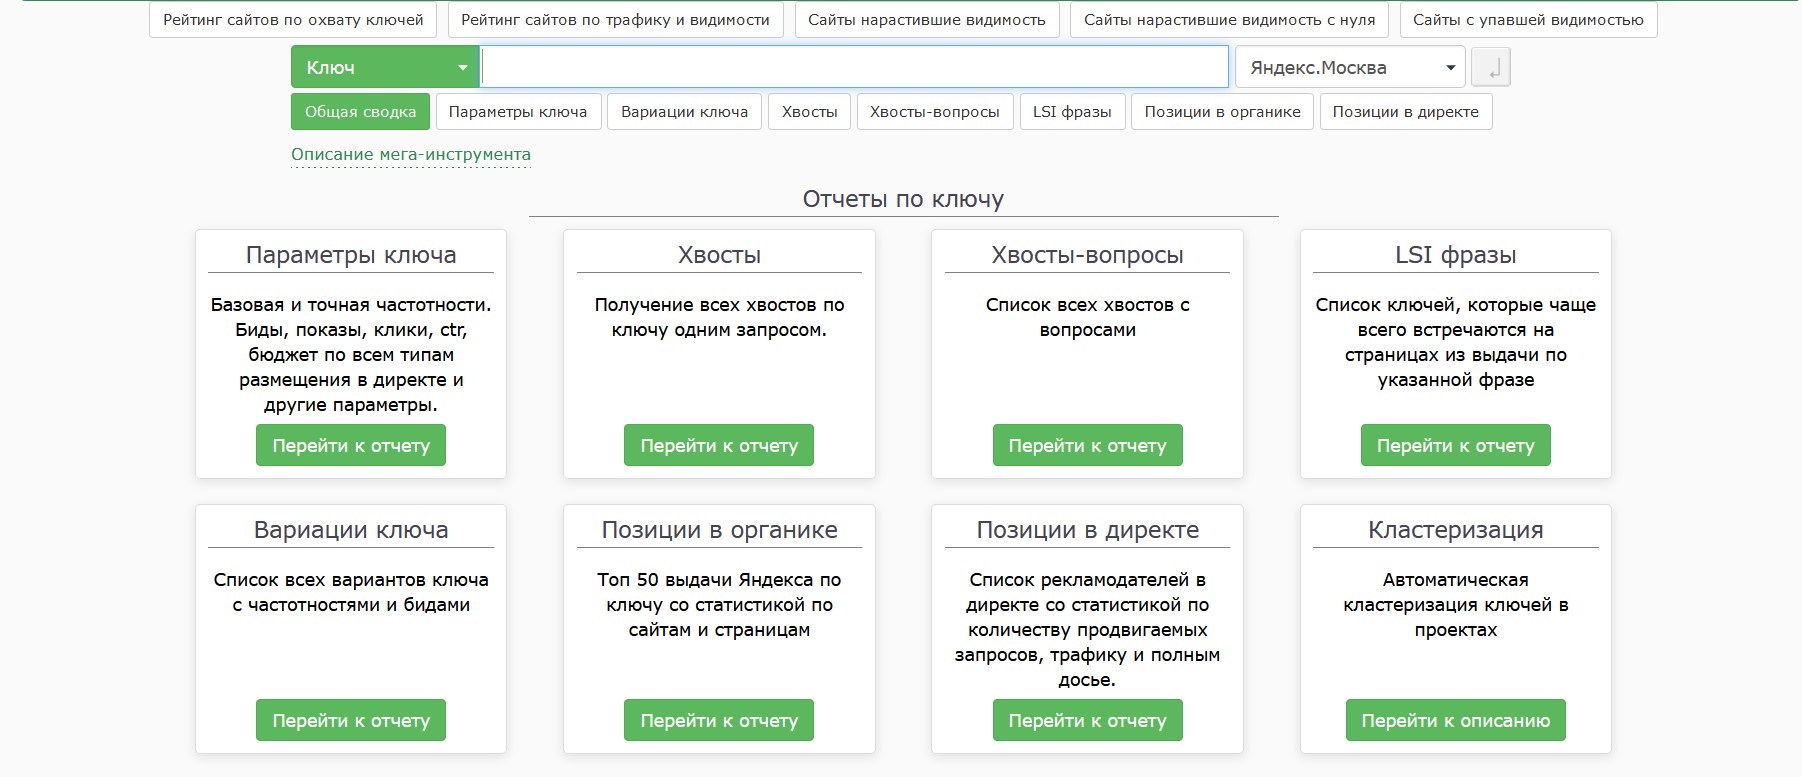Open the green Ключ dropdown

[x=385, y=68]
